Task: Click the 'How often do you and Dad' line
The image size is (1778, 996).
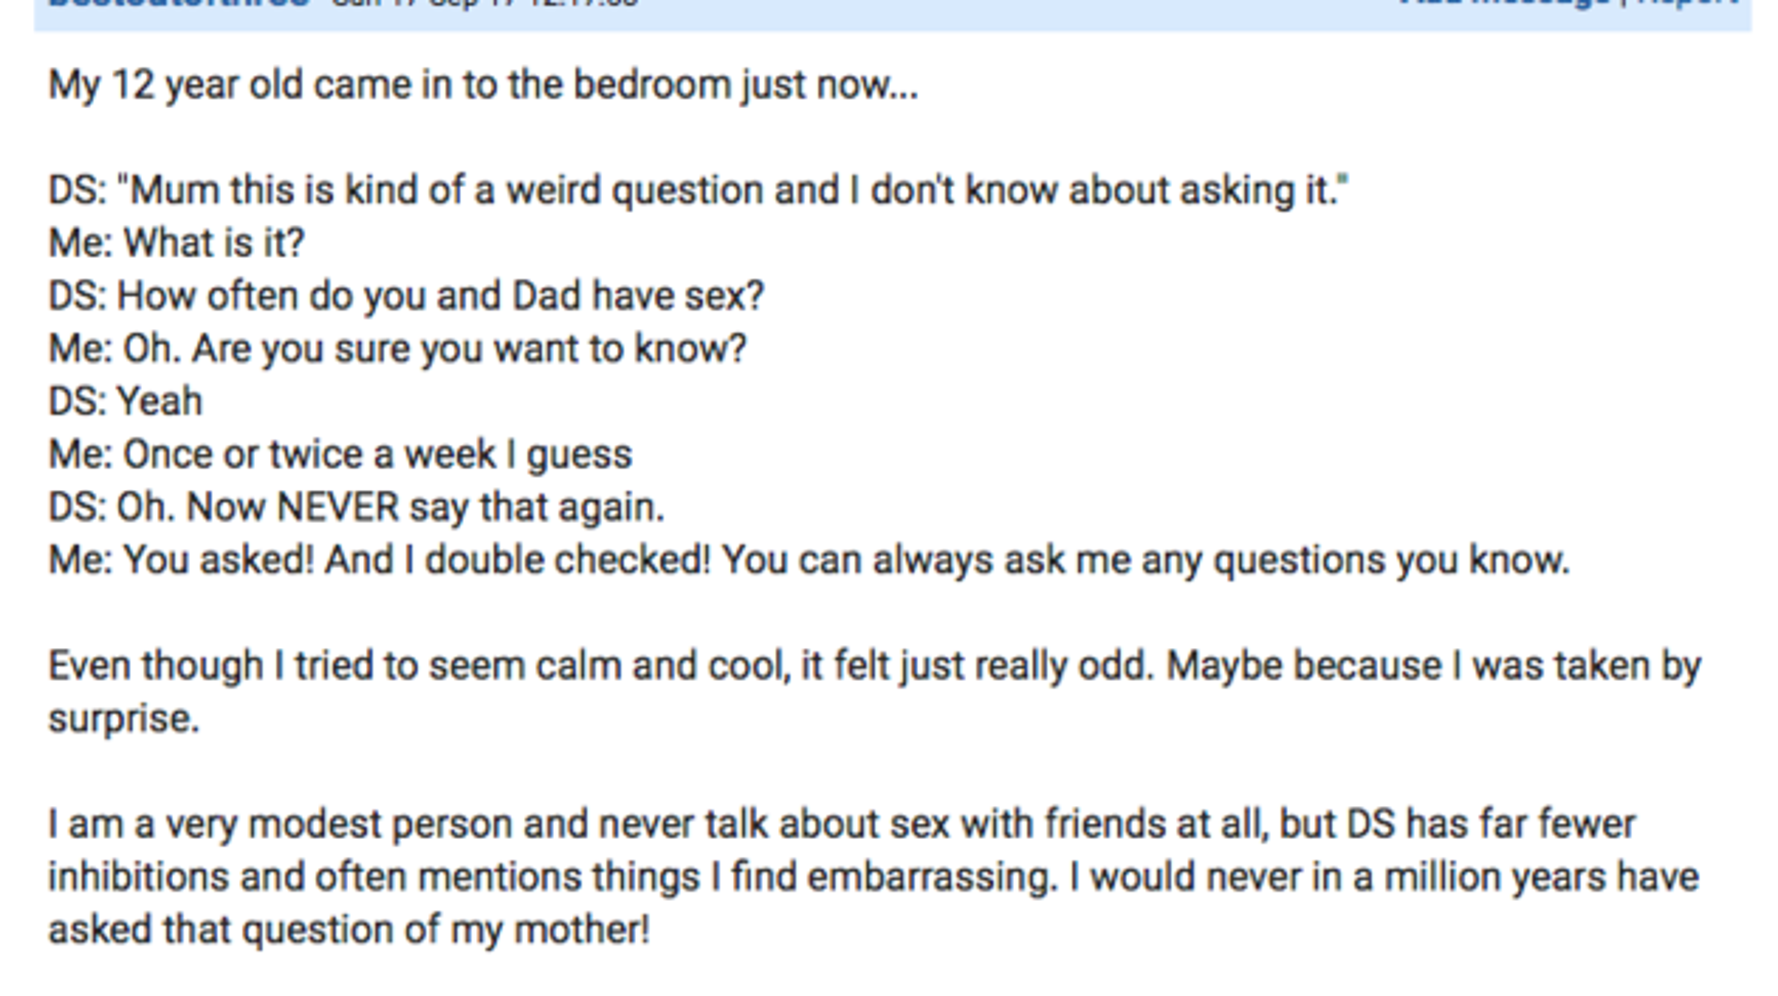Action: pyautogui.click(x=406, y=296)
